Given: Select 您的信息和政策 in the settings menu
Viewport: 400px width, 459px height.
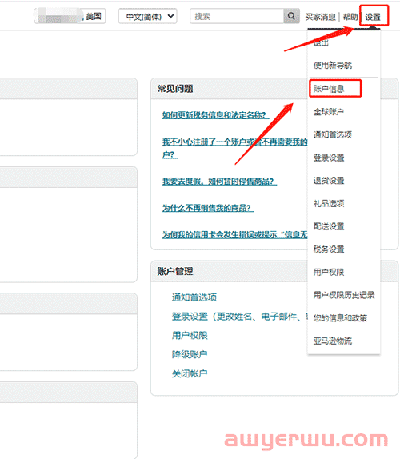Looking at the screenshot, I should pyautogui.click(x=340, y=318).
